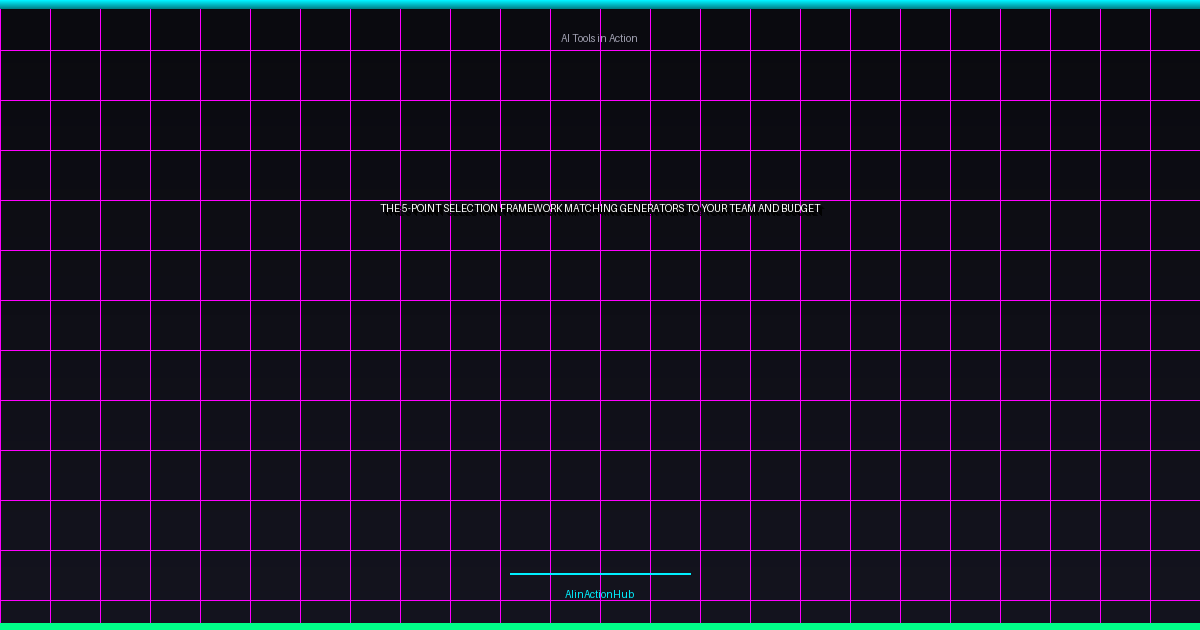Screen dimensions: 1200x630
Task: Click the center of the cyan divider line
Action: click(600, 574)
